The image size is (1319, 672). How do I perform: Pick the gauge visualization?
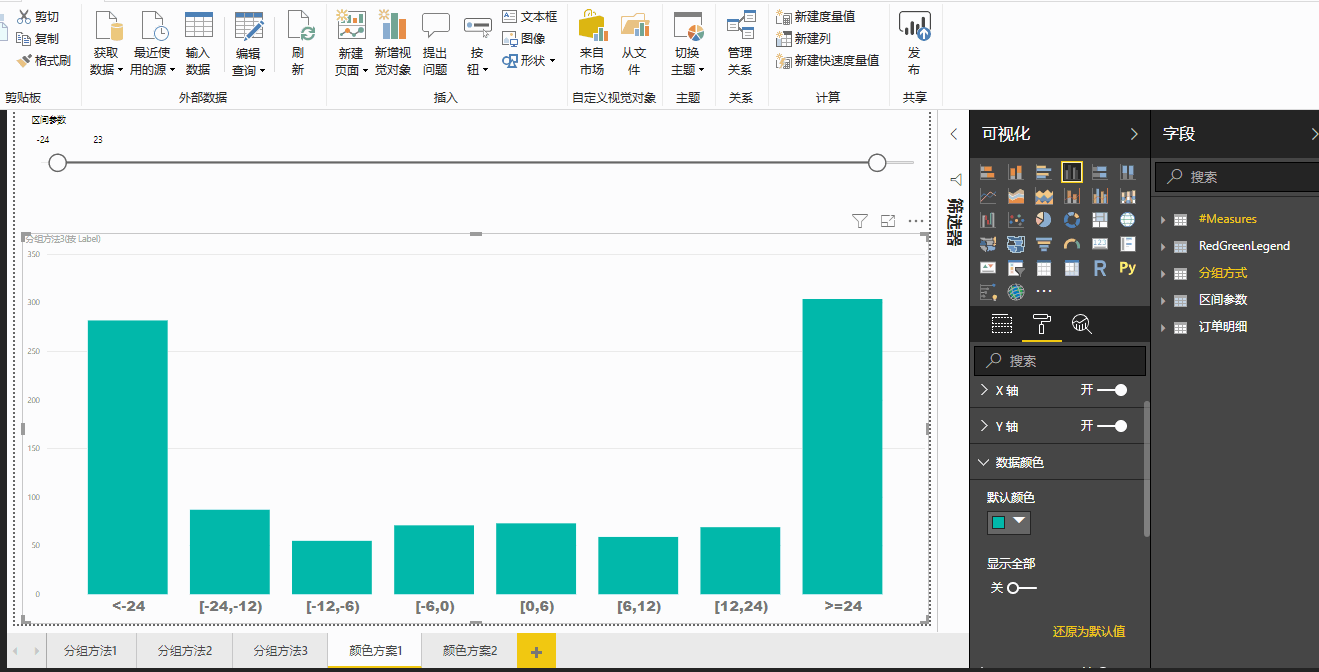pyautogui.click(x=1072, y=243)
